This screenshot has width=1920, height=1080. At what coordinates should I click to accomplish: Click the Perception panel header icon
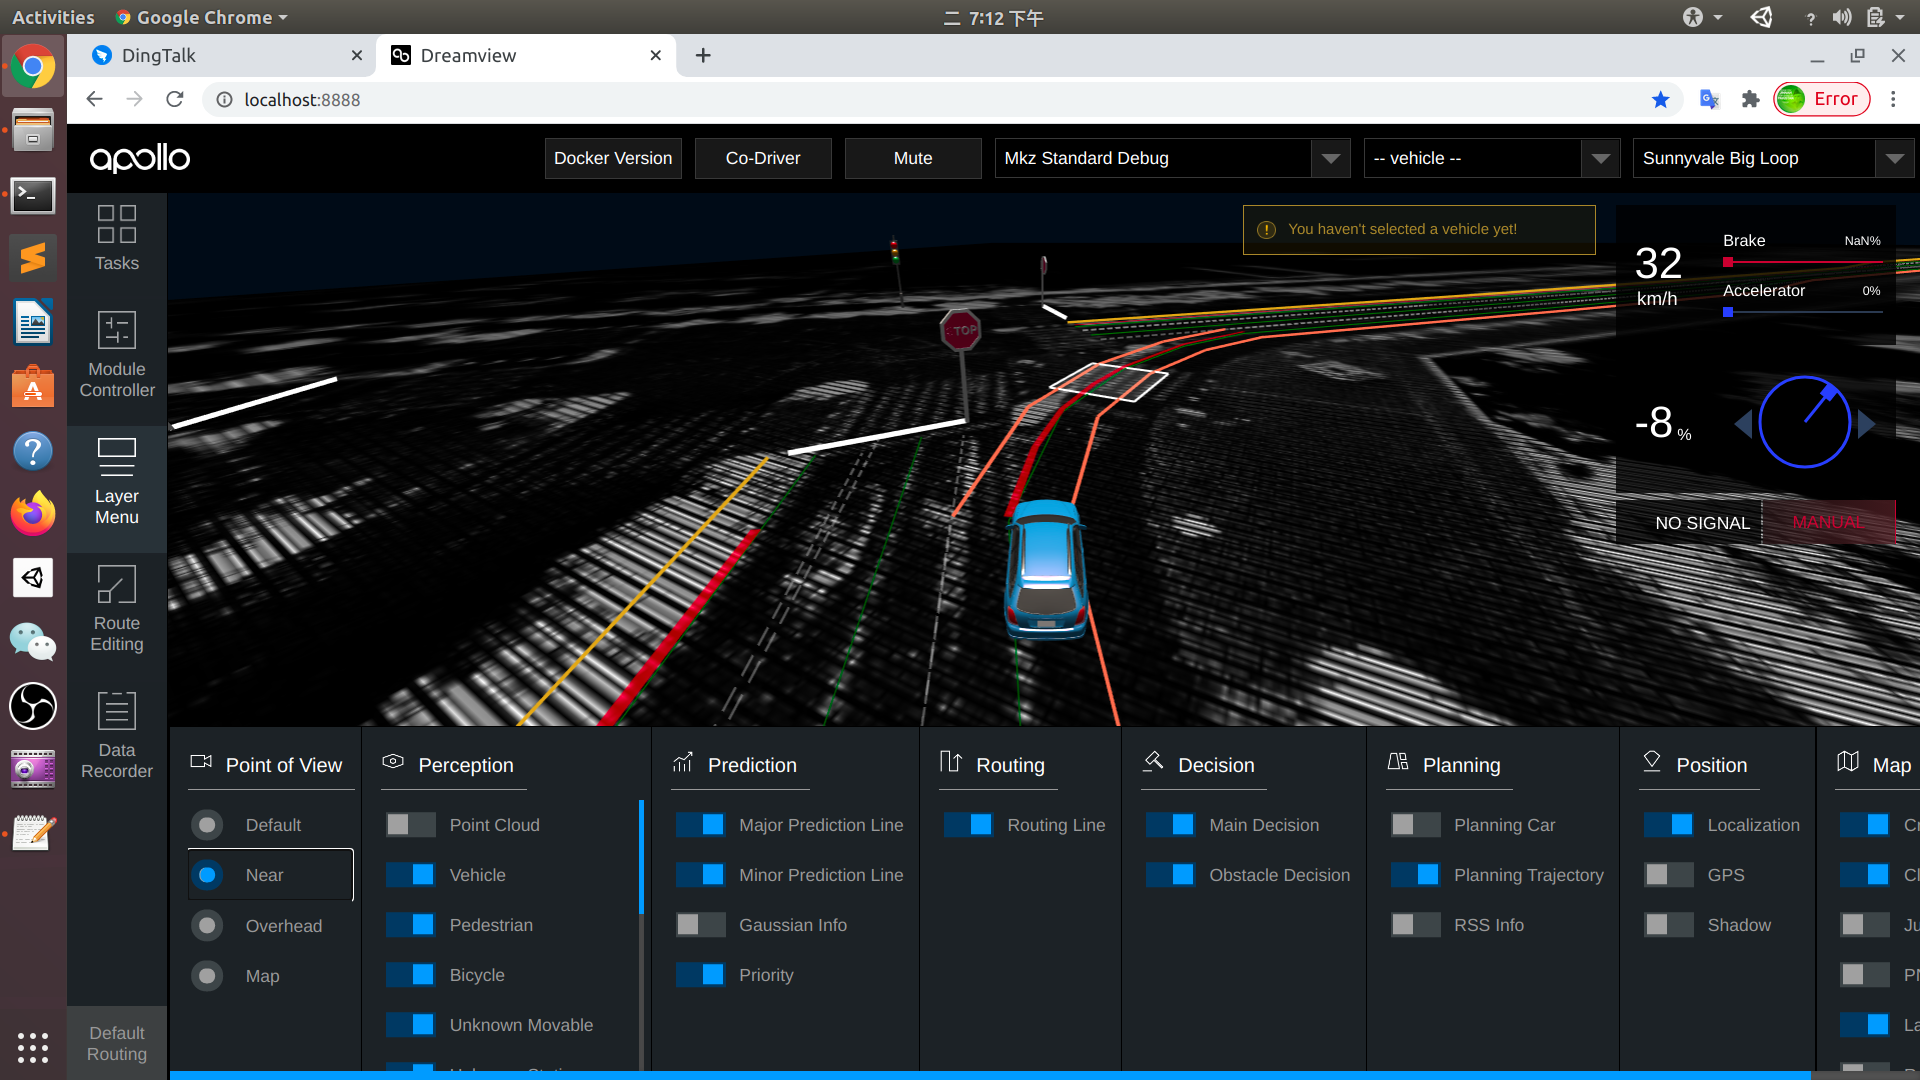point(393,761)
